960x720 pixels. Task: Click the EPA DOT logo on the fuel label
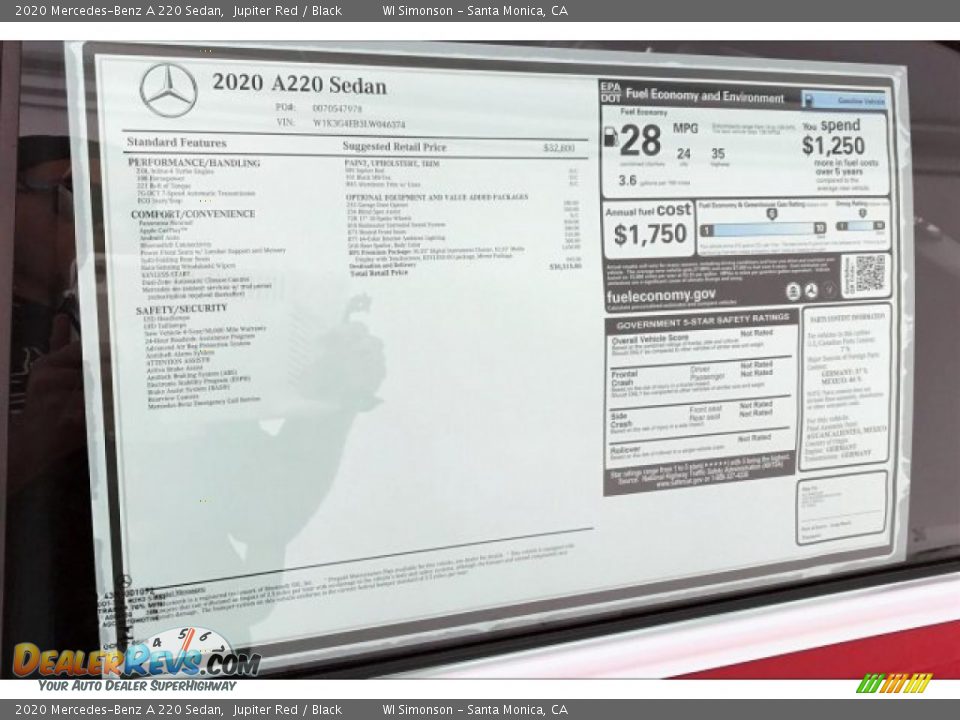pos(609,92)
